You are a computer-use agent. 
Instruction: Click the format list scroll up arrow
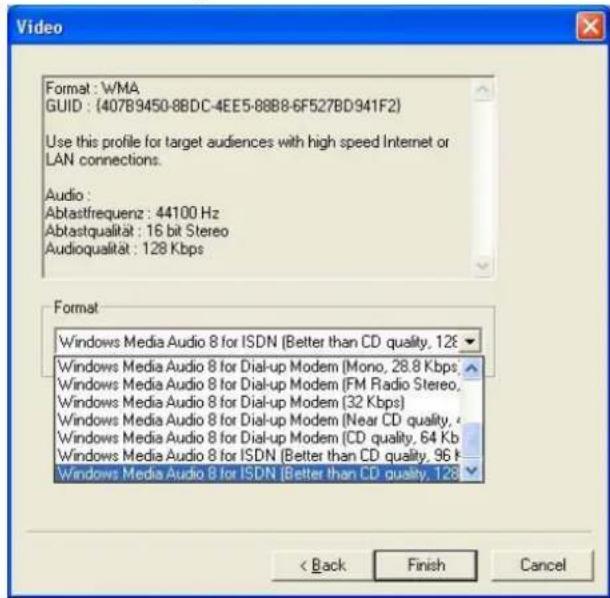tap(472, 368)
